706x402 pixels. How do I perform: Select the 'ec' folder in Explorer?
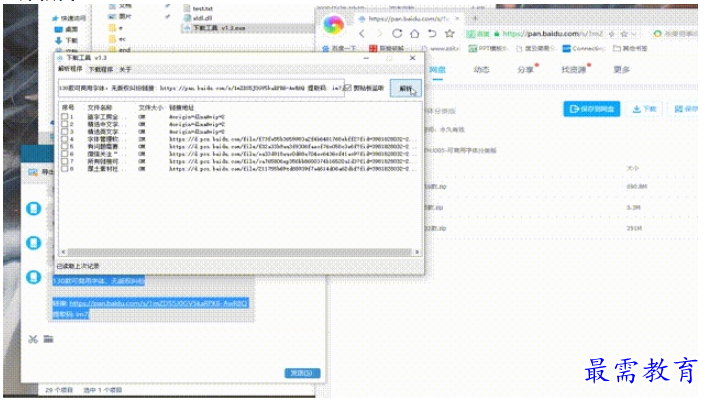[117, 39]
